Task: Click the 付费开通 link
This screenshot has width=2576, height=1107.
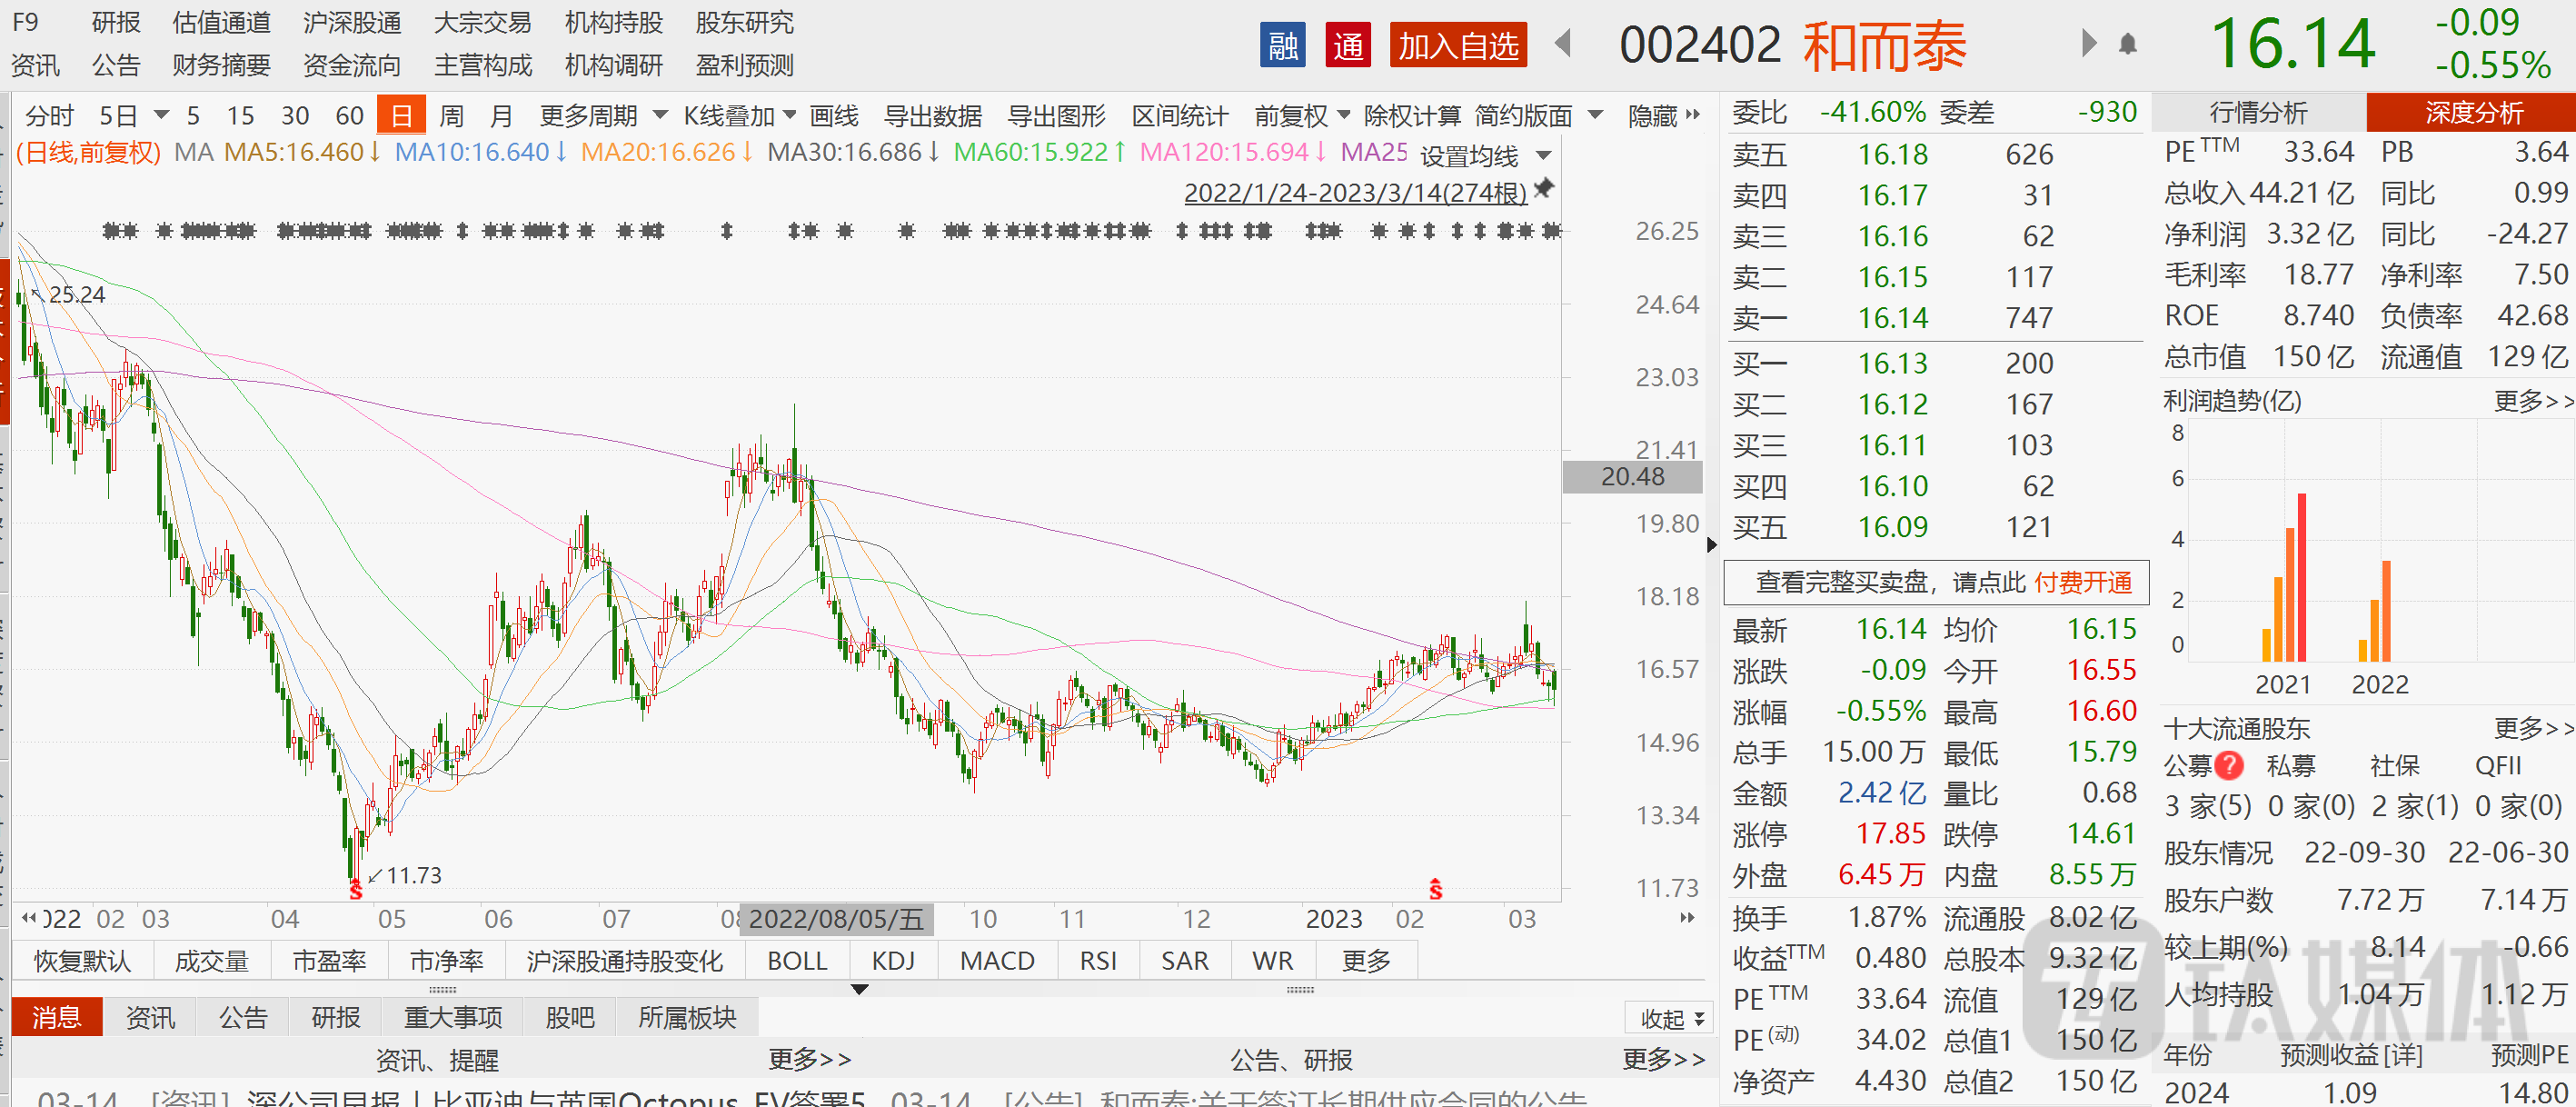Action: pos(2083,582)
